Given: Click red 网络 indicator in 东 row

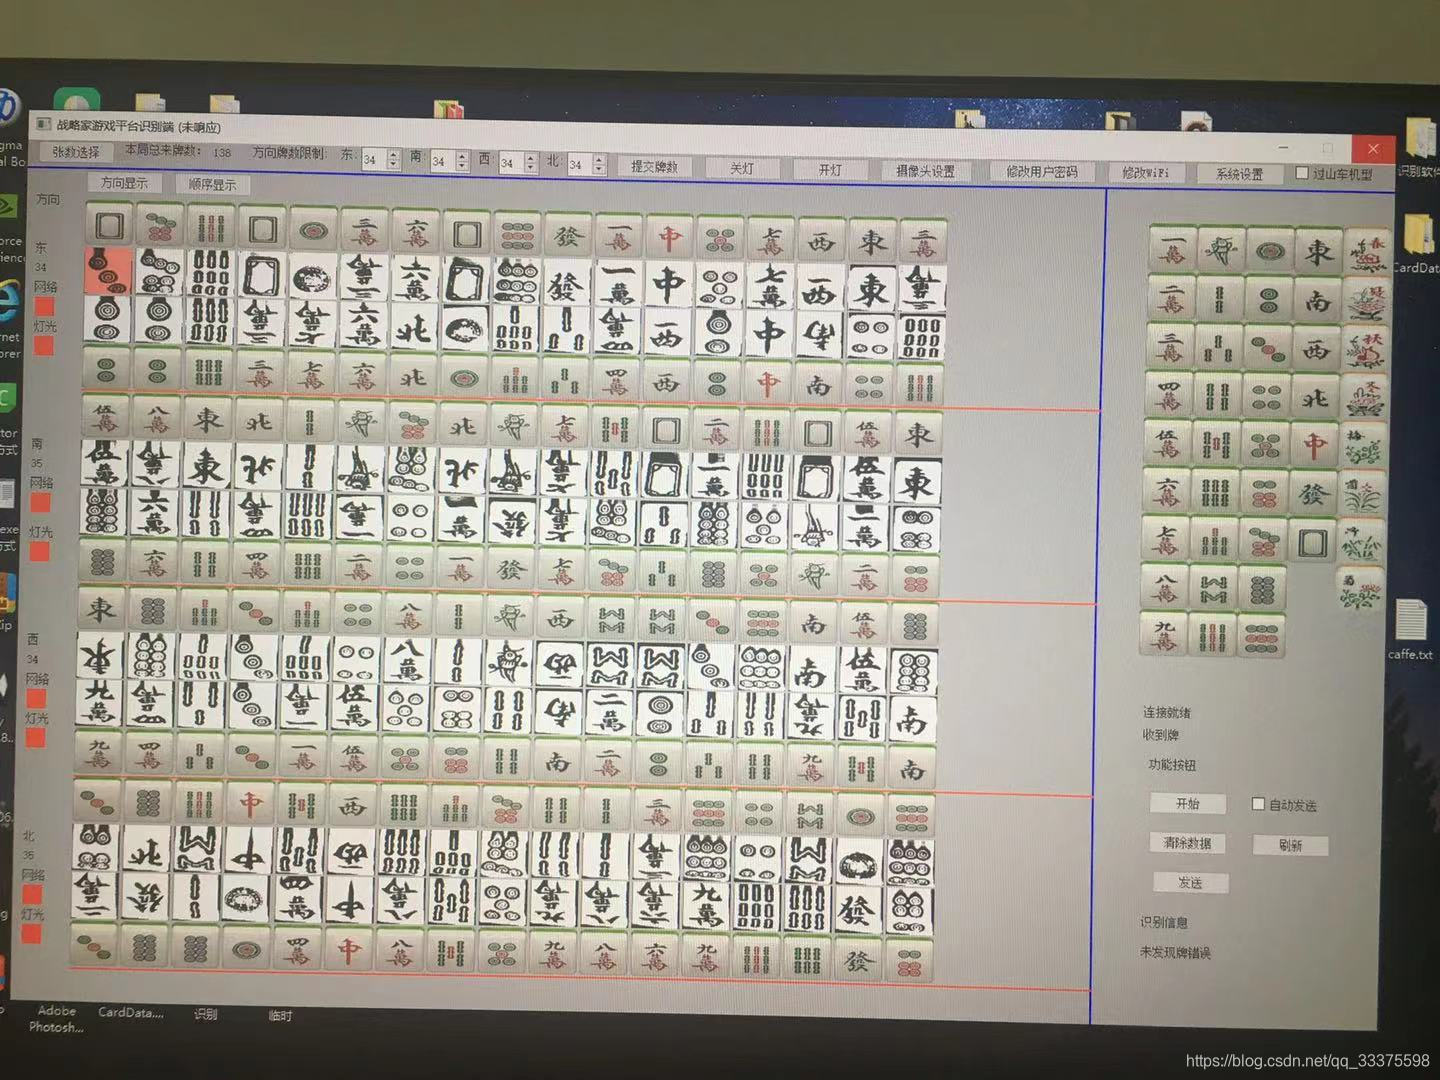Looking at the screenshot, I should [x=44, y=306].
